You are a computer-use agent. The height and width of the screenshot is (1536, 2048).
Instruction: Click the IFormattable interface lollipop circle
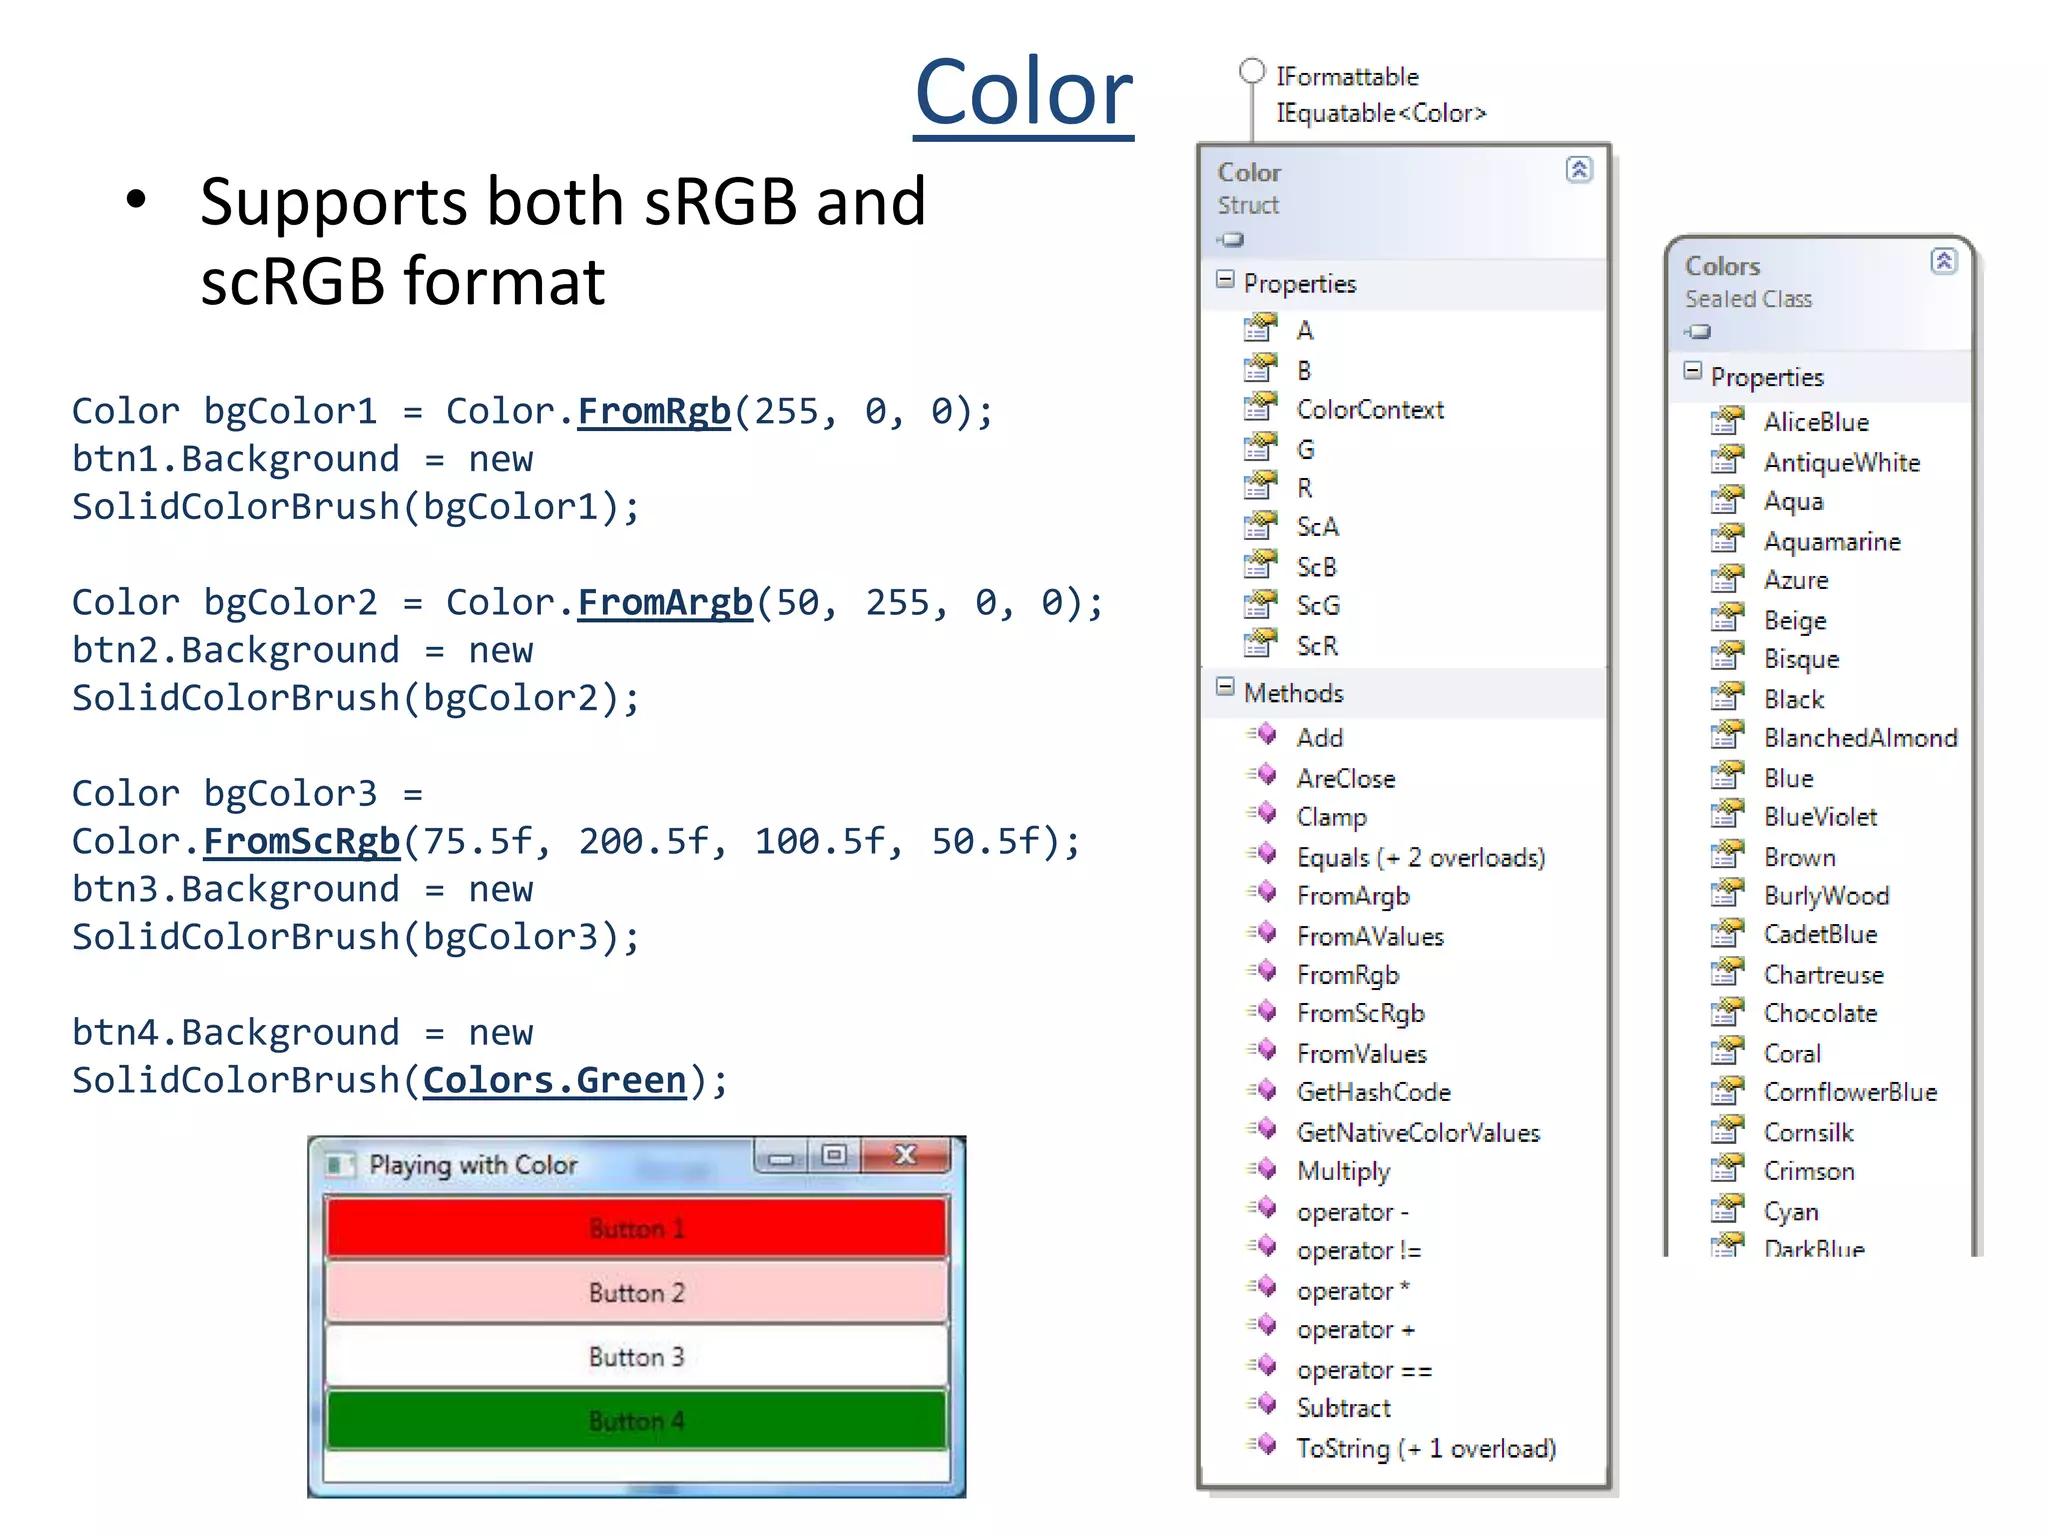(x=1251, y=71)
